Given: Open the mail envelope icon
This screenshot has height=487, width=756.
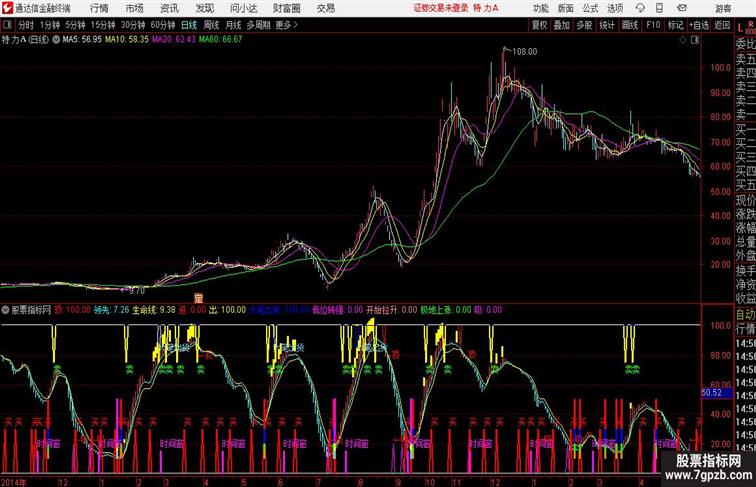Looking at the screenshot, I should (x=682, y=8).
